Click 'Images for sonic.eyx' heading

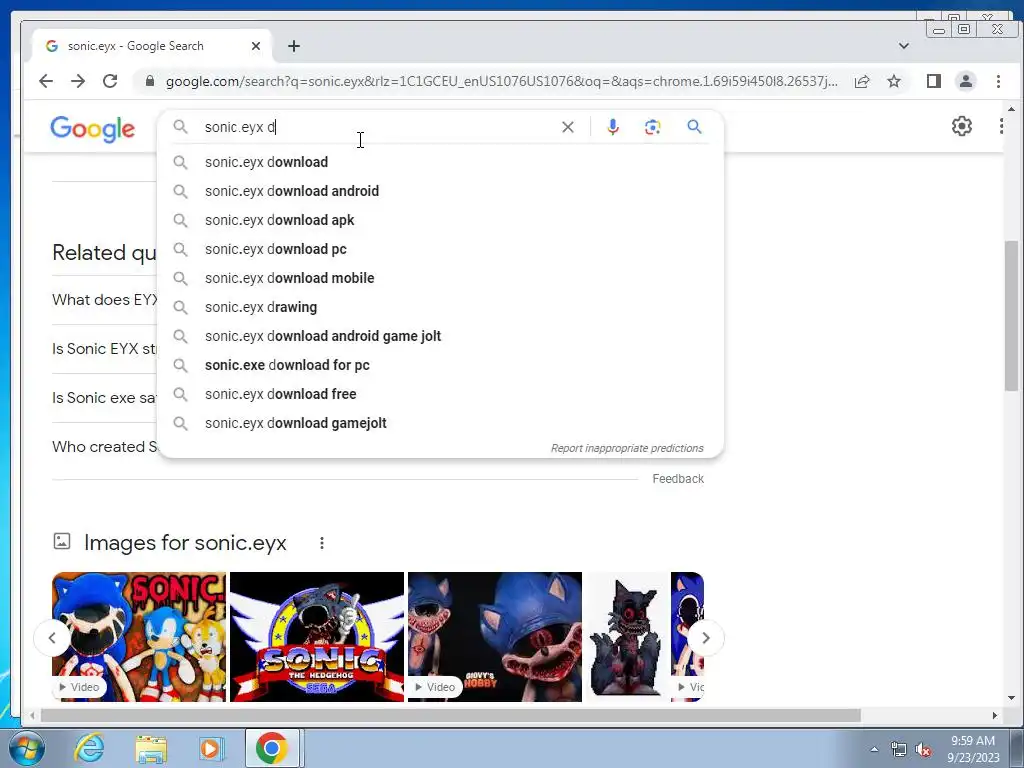pos(185,543)
